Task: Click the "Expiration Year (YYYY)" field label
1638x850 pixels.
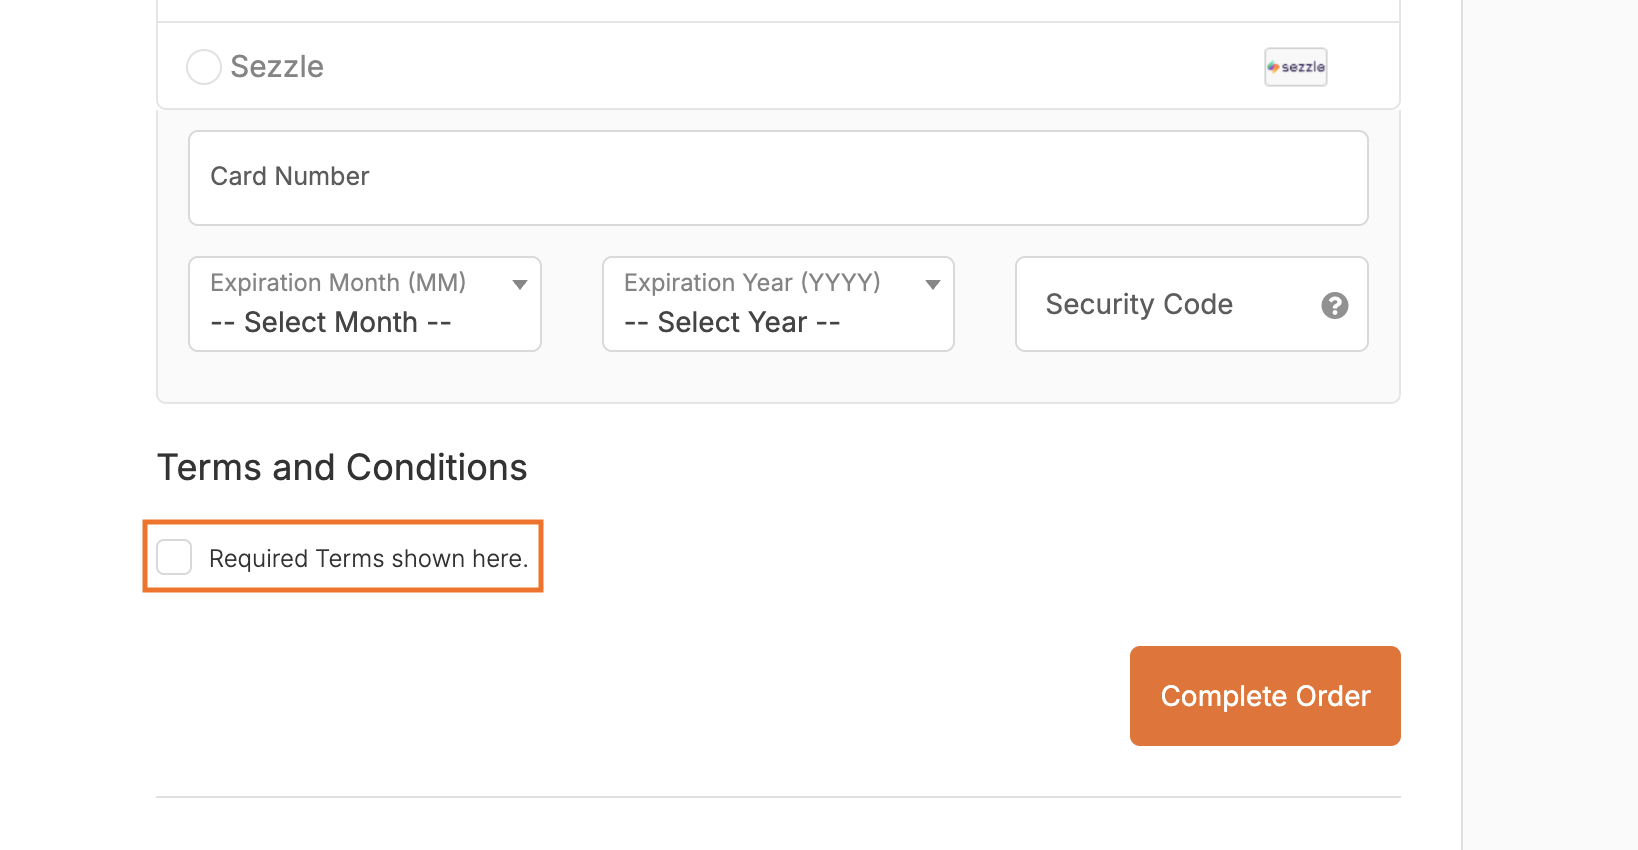Action: [752, 283]
